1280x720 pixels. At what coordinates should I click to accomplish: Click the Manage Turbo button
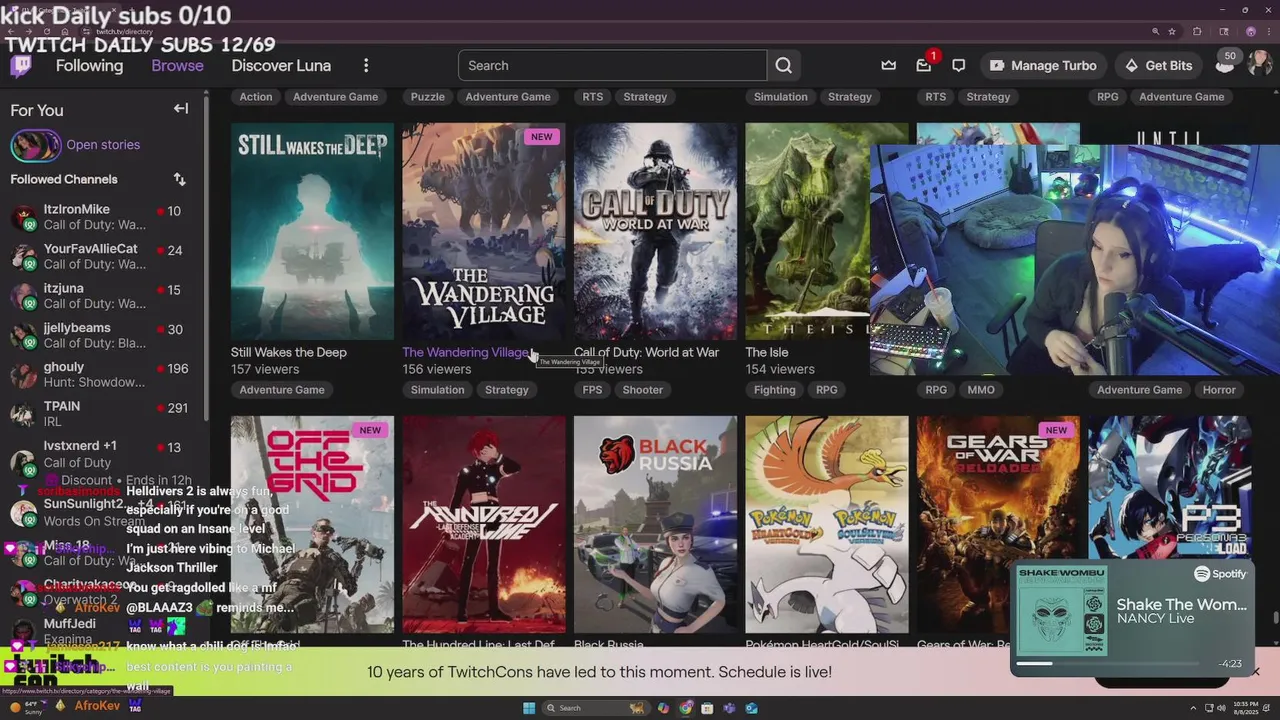(x=1042, y=65)
